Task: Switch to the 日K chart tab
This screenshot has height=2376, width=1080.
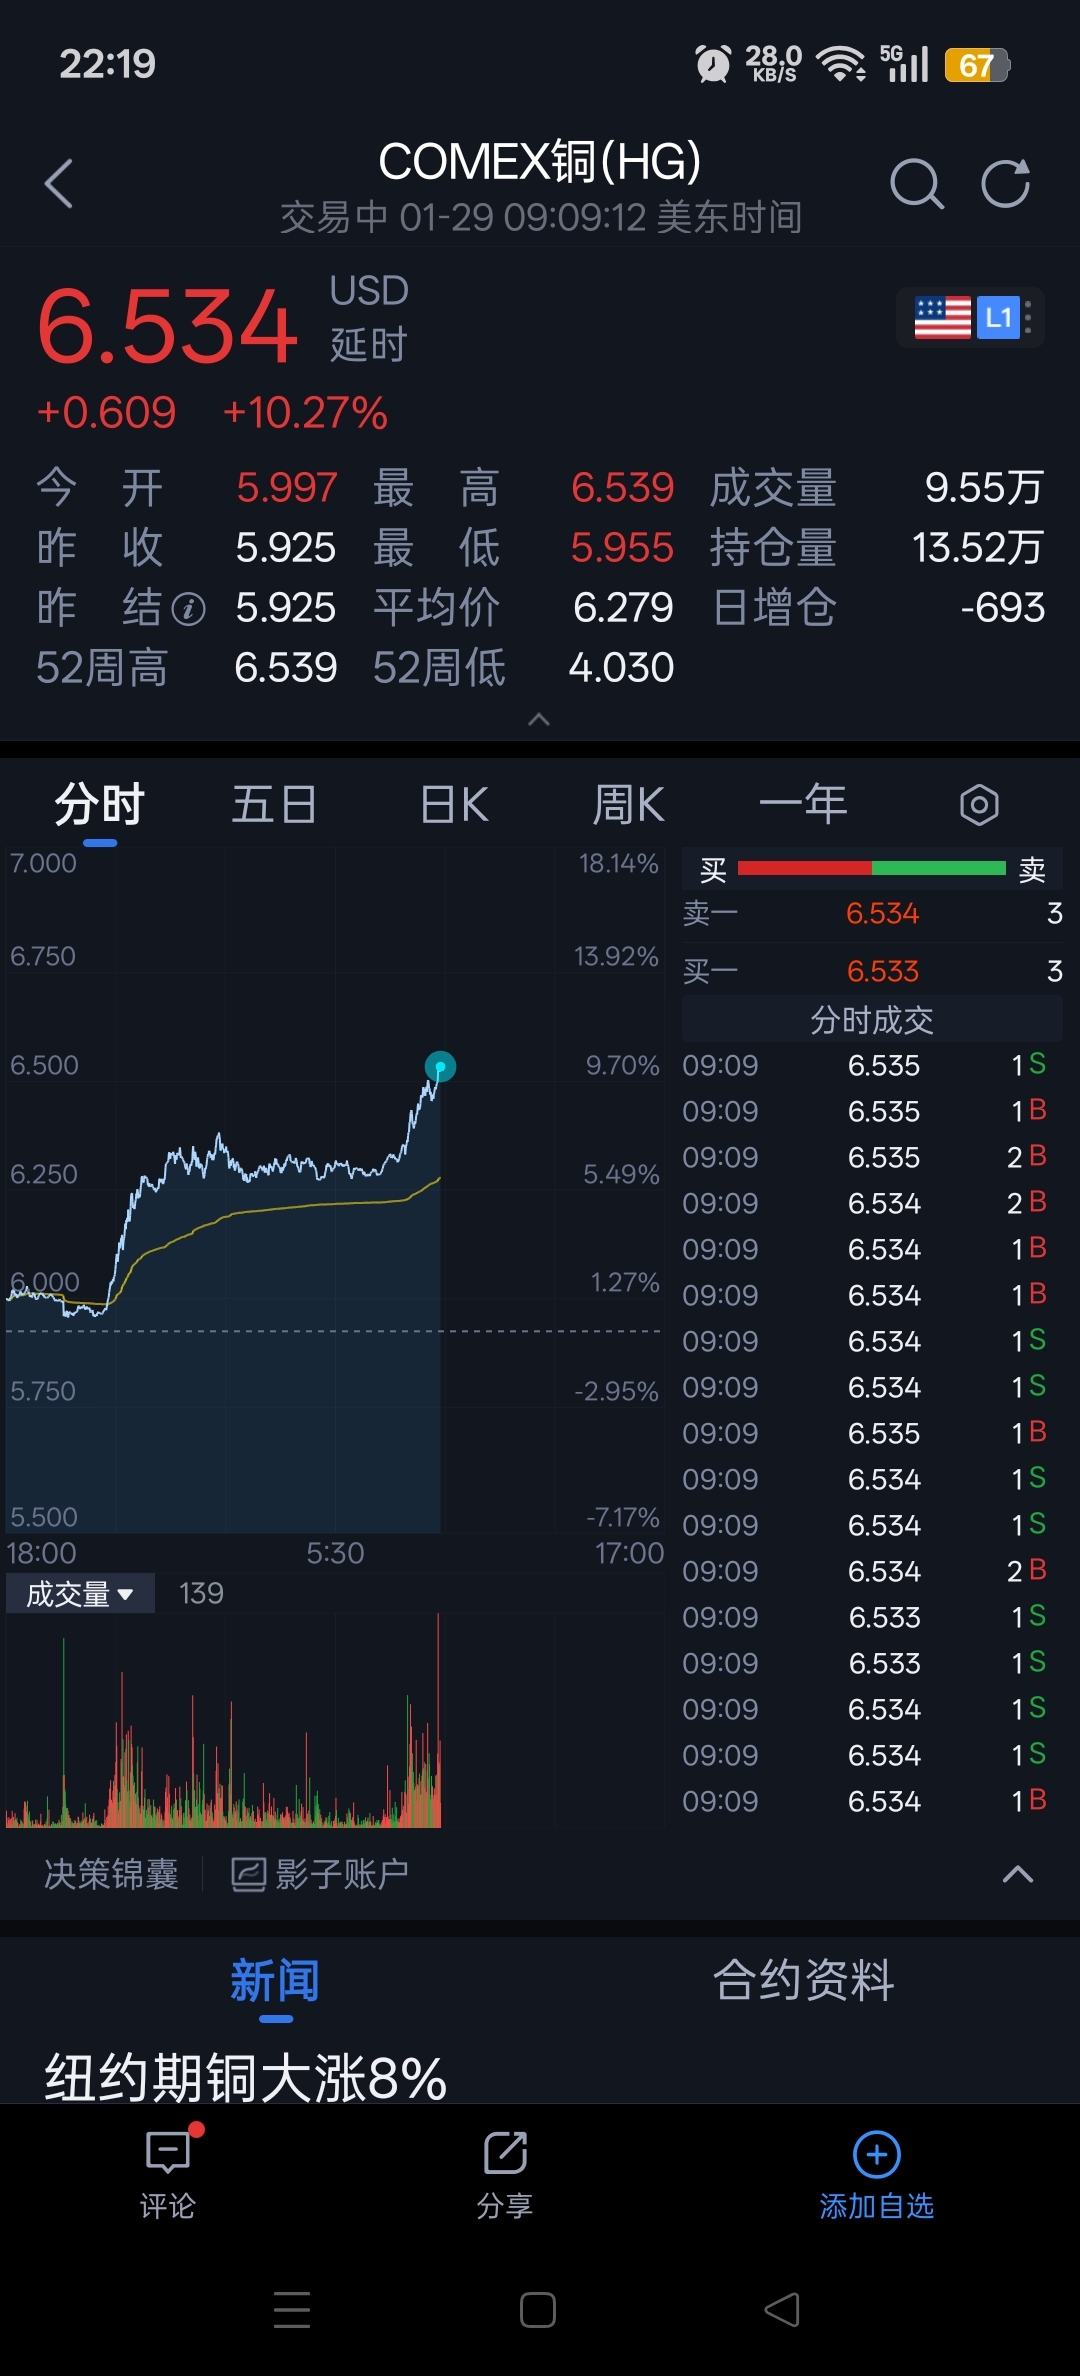Action: (454, 804)
